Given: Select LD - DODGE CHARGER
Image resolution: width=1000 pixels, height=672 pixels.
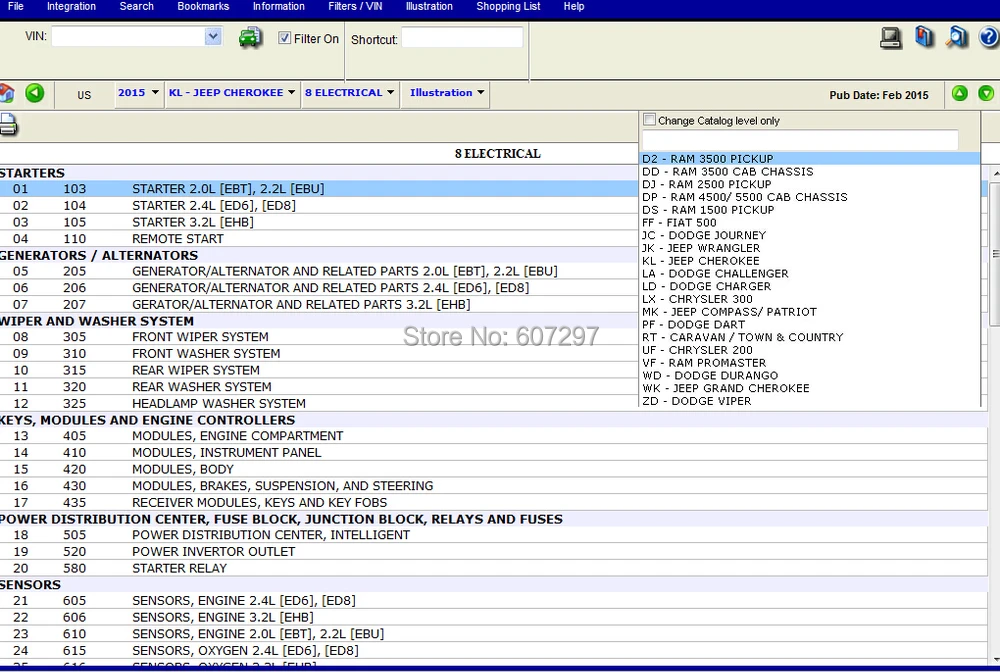Looking at the screenshot, I should pyautogui.click(x=809, y=286).
